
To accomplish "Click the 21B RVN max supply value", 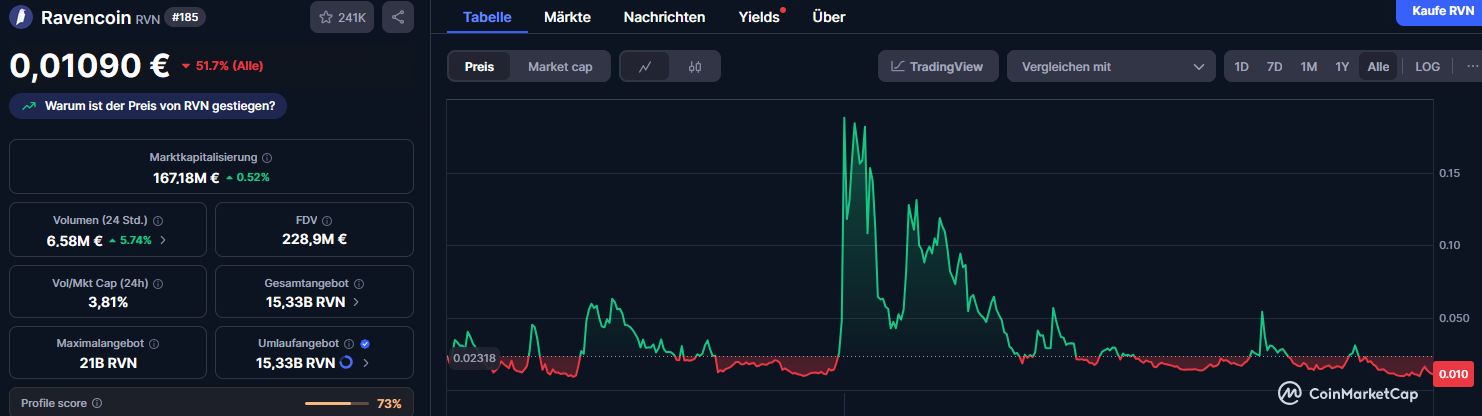I will 108,362.
